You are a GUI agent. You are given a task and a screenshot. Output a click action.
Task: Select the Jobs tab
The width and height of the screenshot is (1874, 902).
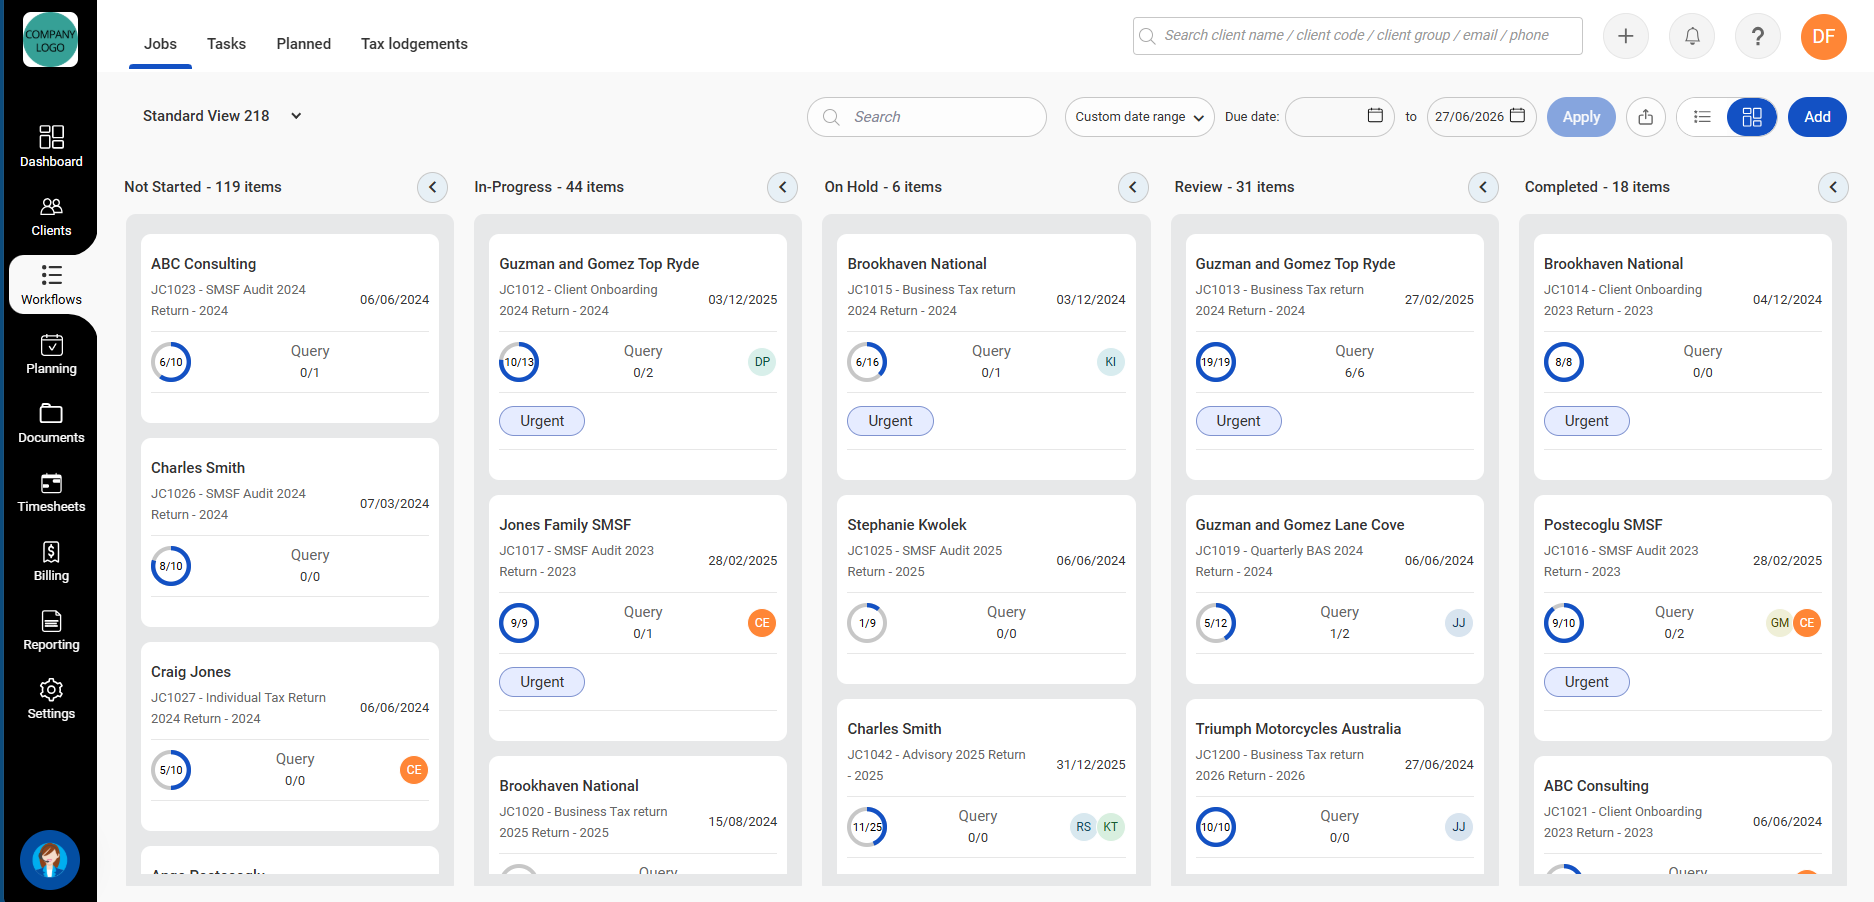click(160, 44)
